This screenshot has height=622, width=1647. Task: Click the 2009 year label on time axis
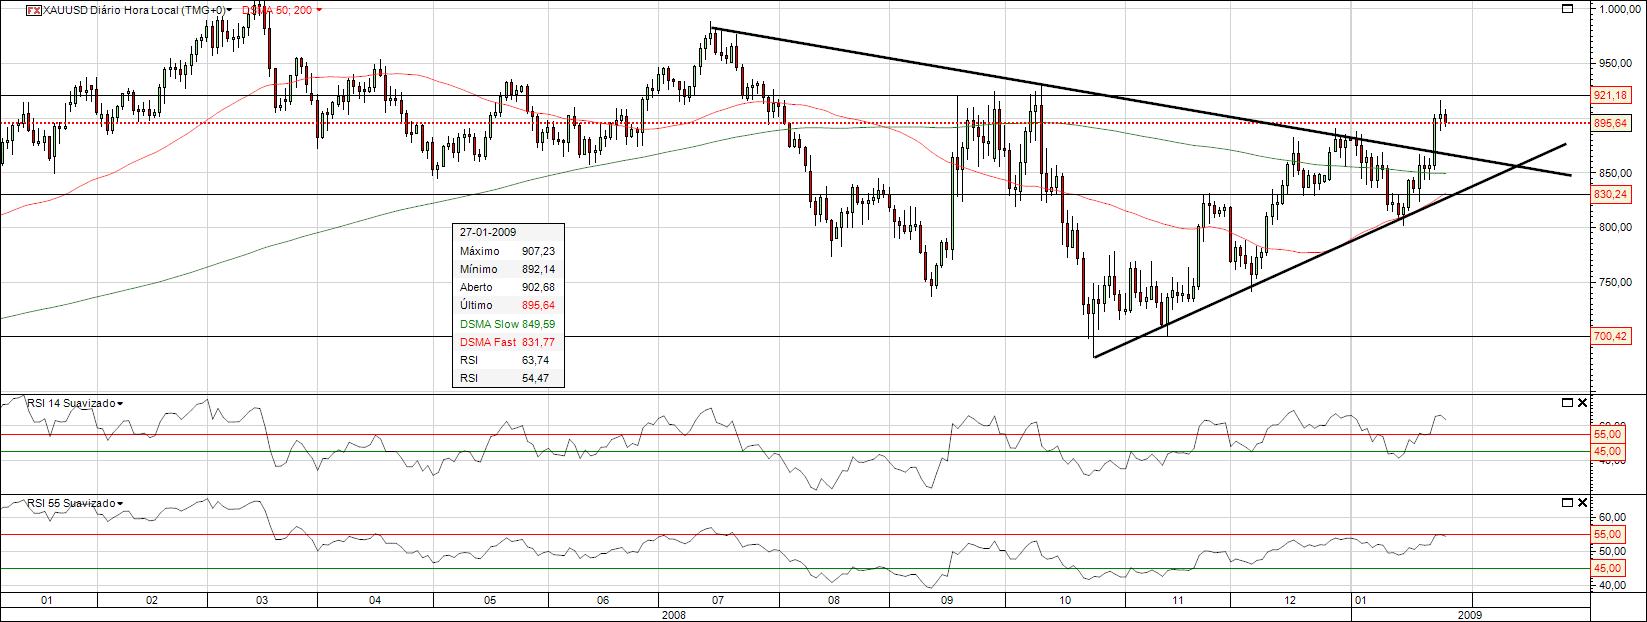coord(1470,614)
